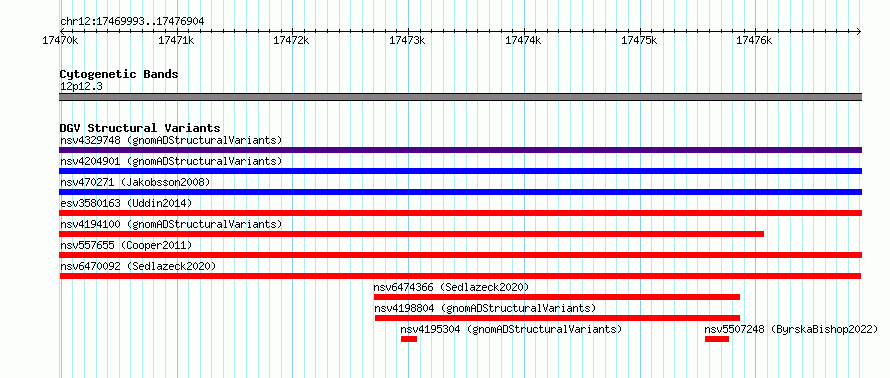The width and height of the screenshot is (890, 378).
Task: Open the esv3580163 Uddin2014 variant label
Action: click(126, 203)
